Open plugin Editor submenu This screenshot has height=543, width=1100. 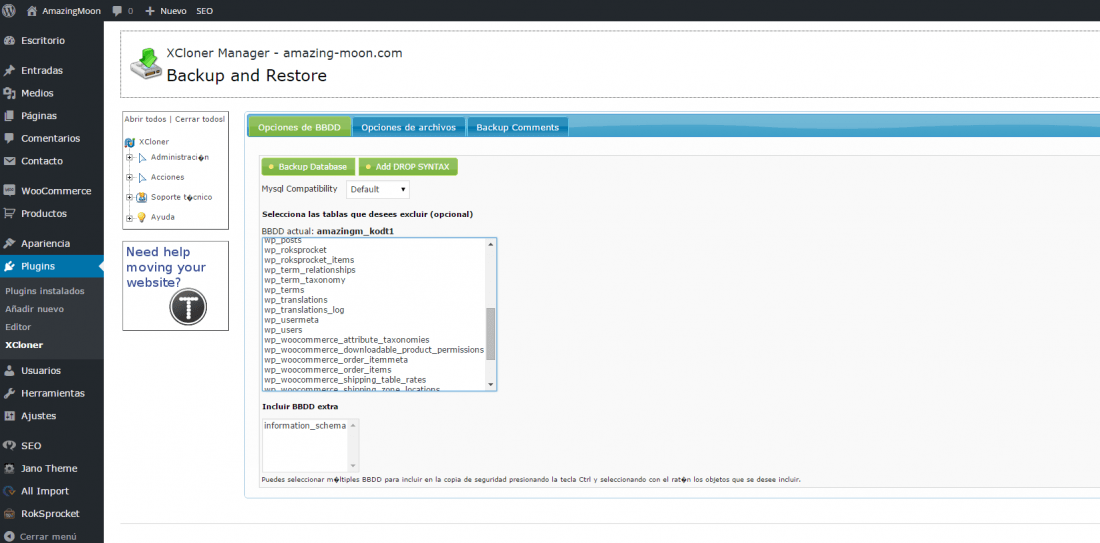tap(18, 327)
